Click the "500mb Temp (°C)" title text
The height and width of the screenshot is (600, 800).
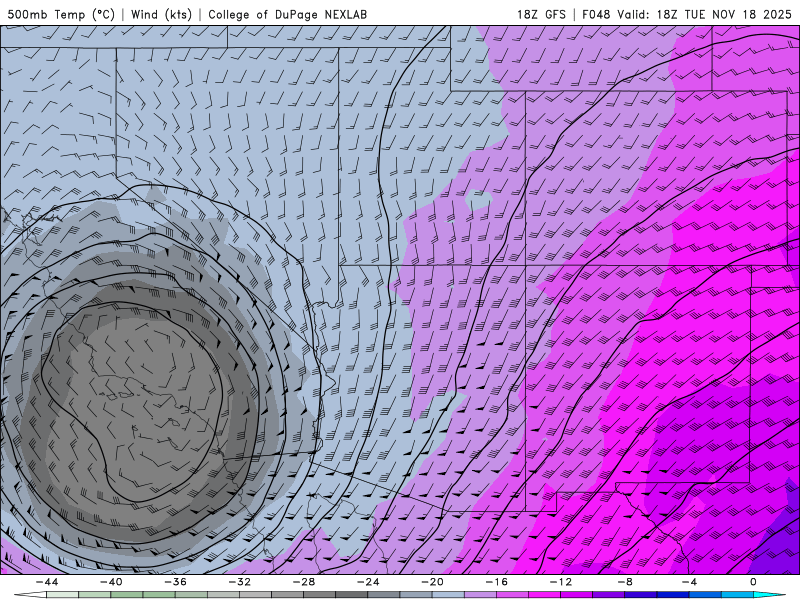tap(61, 15)
